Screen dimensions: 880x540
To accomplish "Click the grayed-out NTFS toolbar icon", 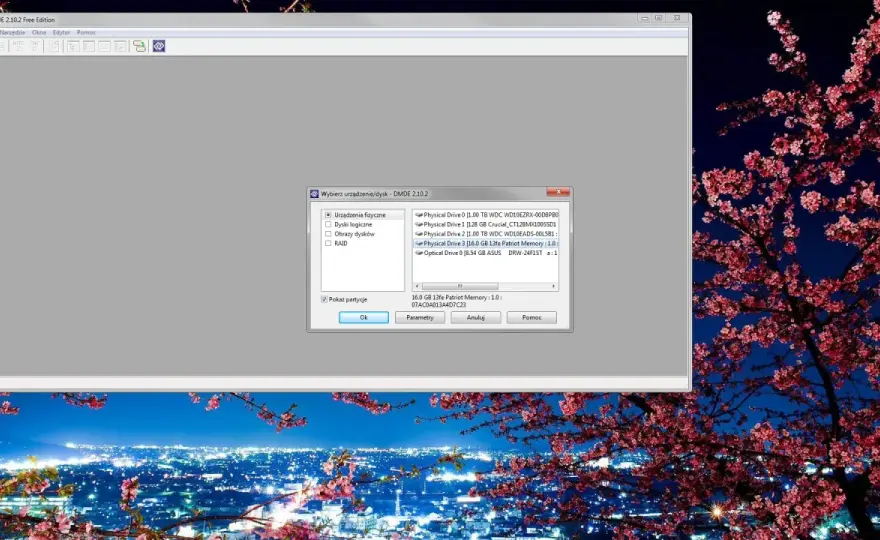I will click(x=19, y=46).
